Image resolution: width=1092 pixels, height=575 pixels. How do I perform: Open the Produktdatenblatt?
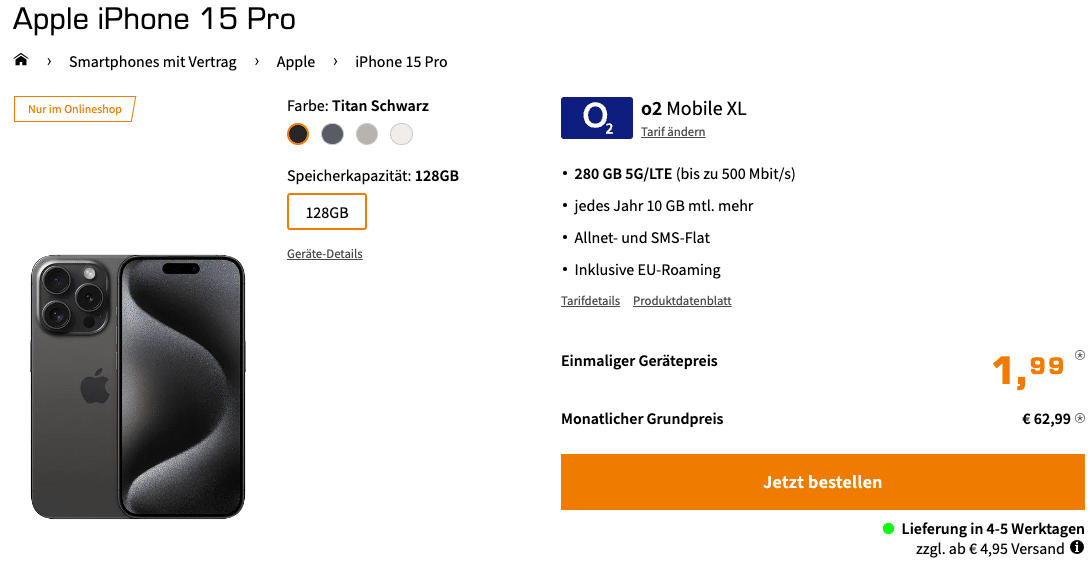click(x=682, y=301)
